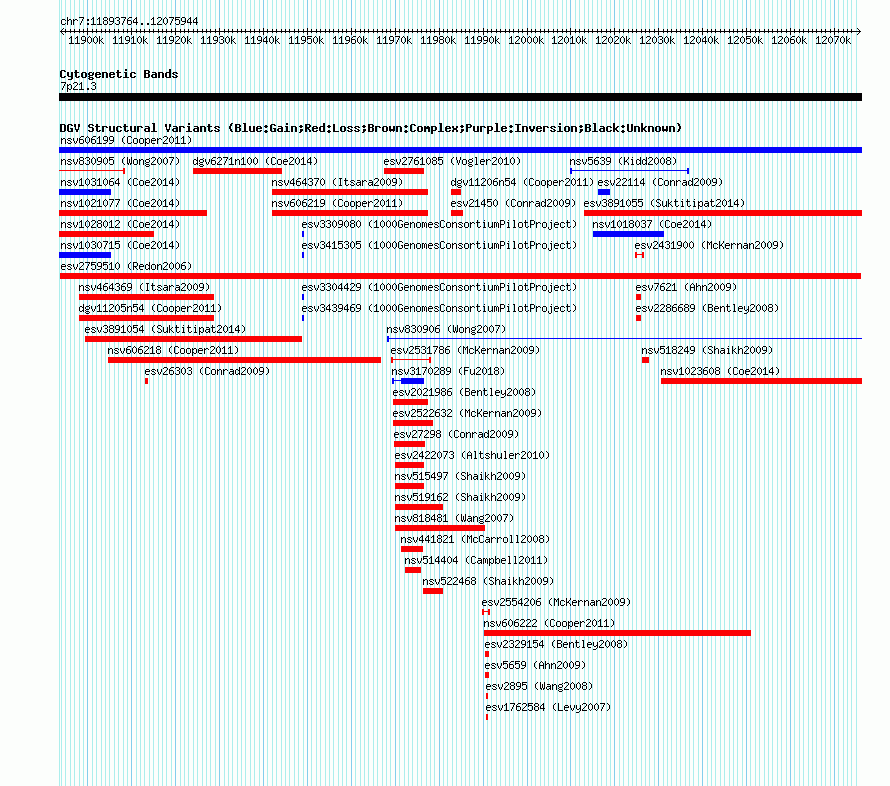Image resolution: width=890 pixels, height=786 pixels.
Task: Click the nsv5639 (Kidd2008) variant label
Action: click(x=623, y=161)
